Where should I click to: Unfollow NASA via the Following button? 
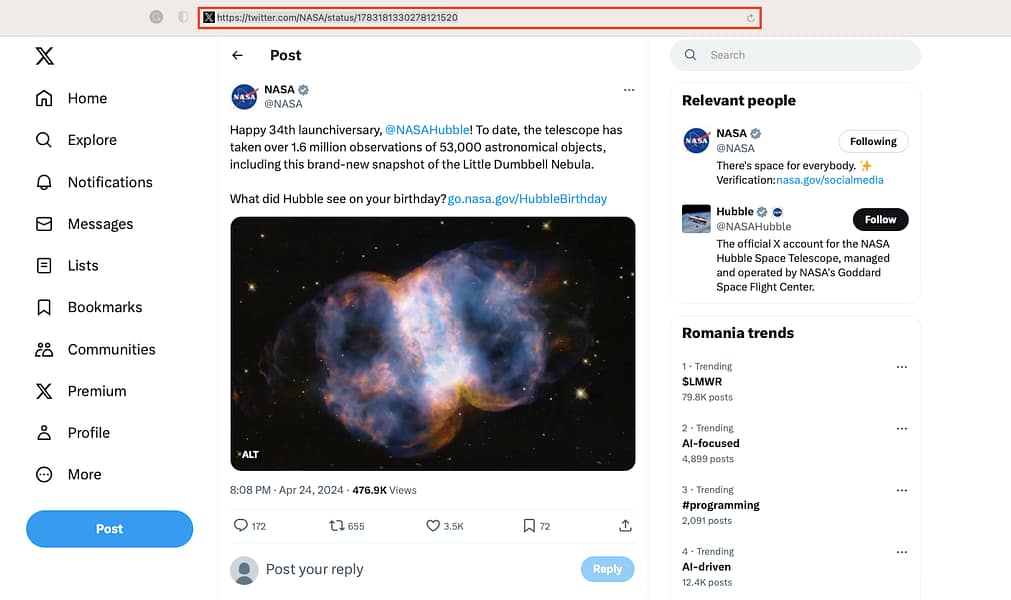pyautogui.click(x=872, y=141)
